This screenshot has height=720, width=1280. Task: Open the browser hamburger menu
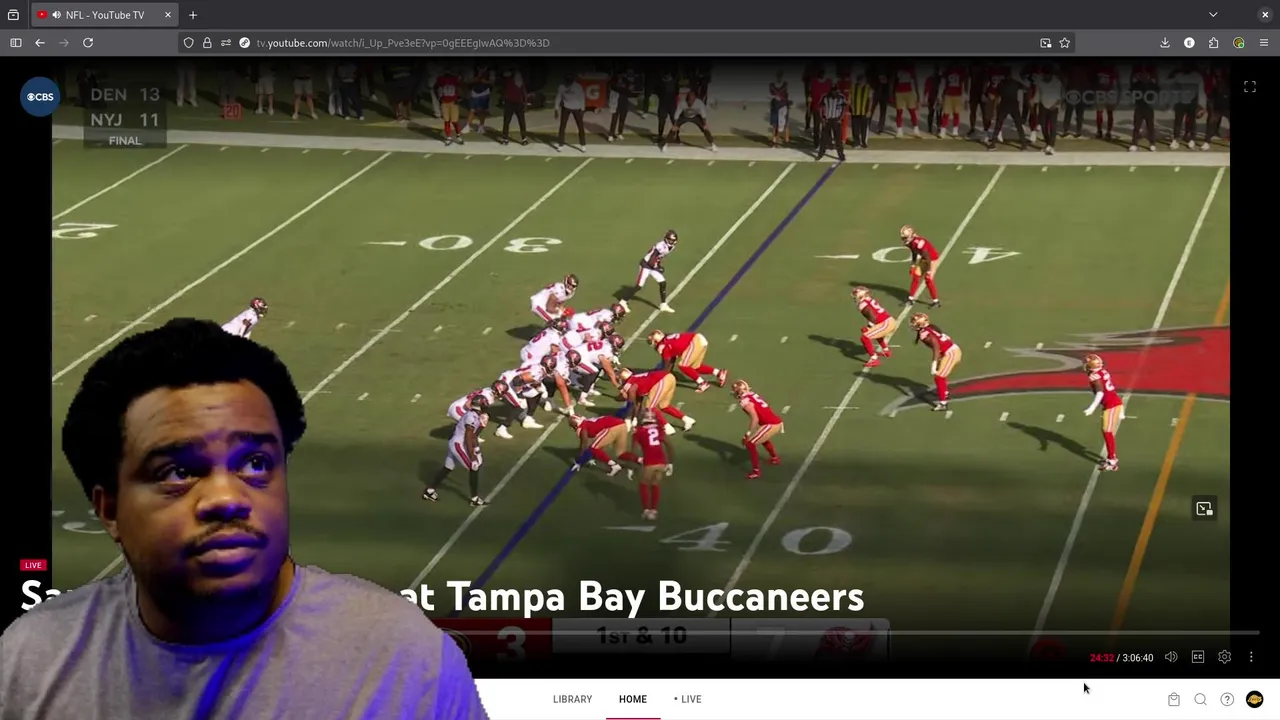point(1264,43)
